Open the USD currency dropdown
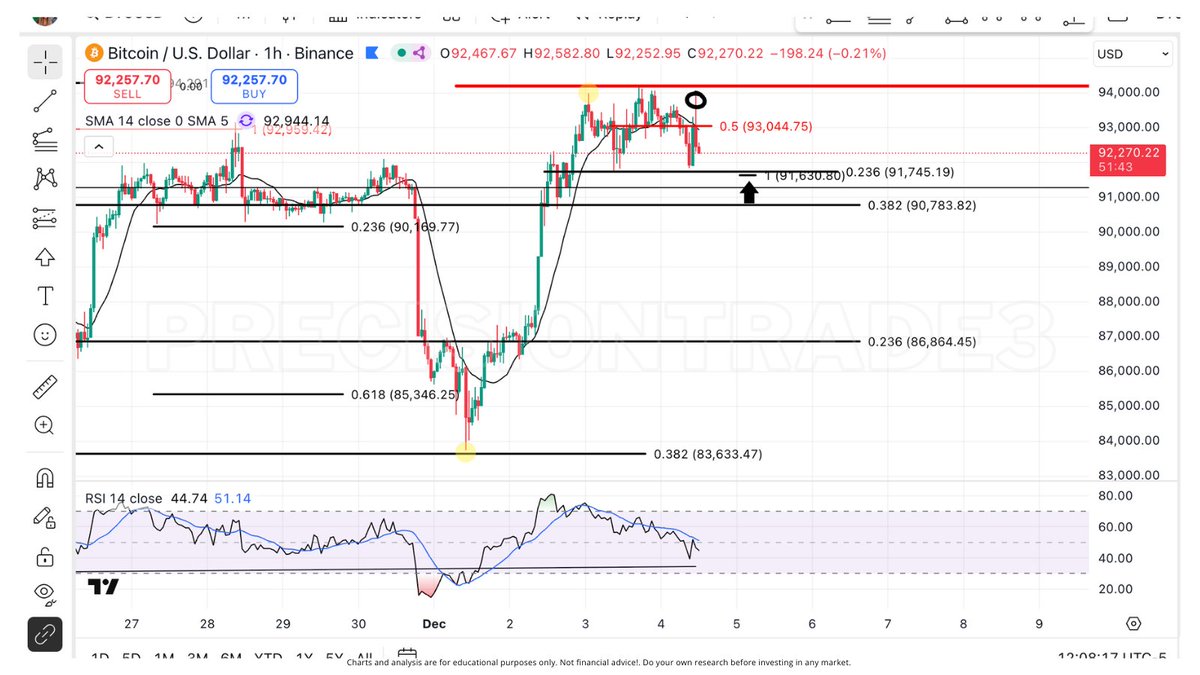Image resolution: width=1200 pixels, height=675 pixels. pyautogui.click(x=1133, y=54)
